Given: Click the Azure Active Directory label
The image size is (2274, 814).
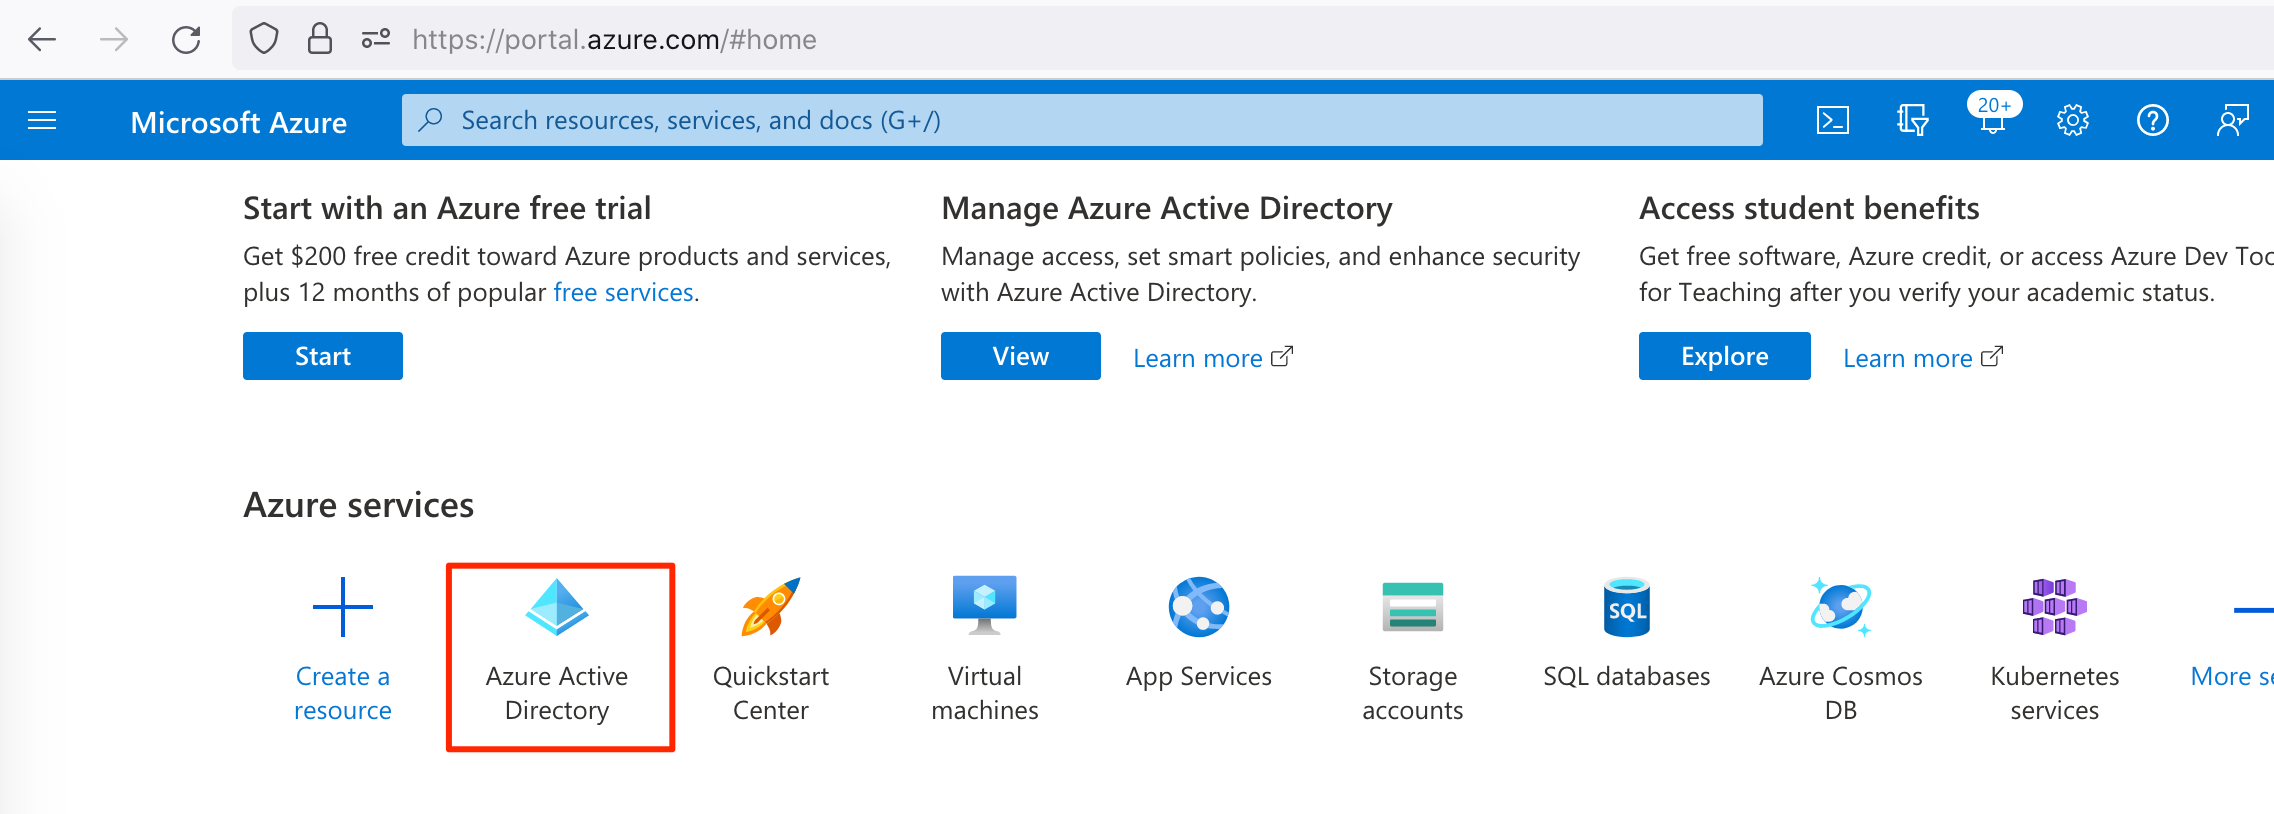Looking at the screenshot, I should coord(557,693).
